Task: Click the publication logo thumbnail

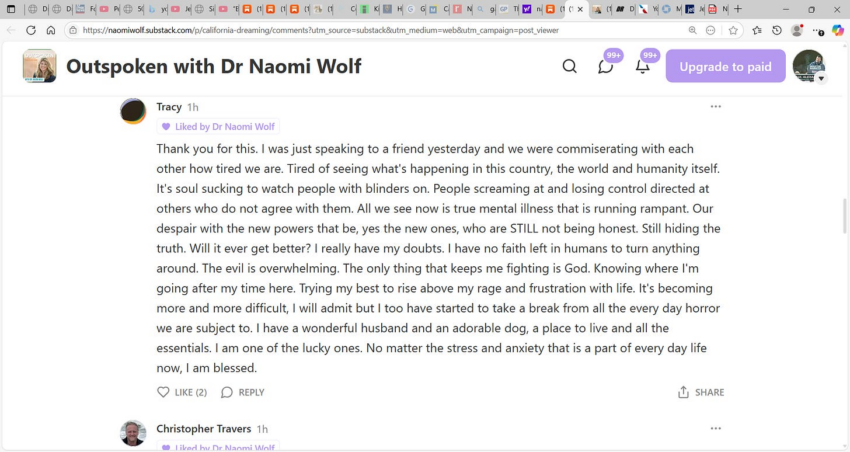Action: (40, 66)
